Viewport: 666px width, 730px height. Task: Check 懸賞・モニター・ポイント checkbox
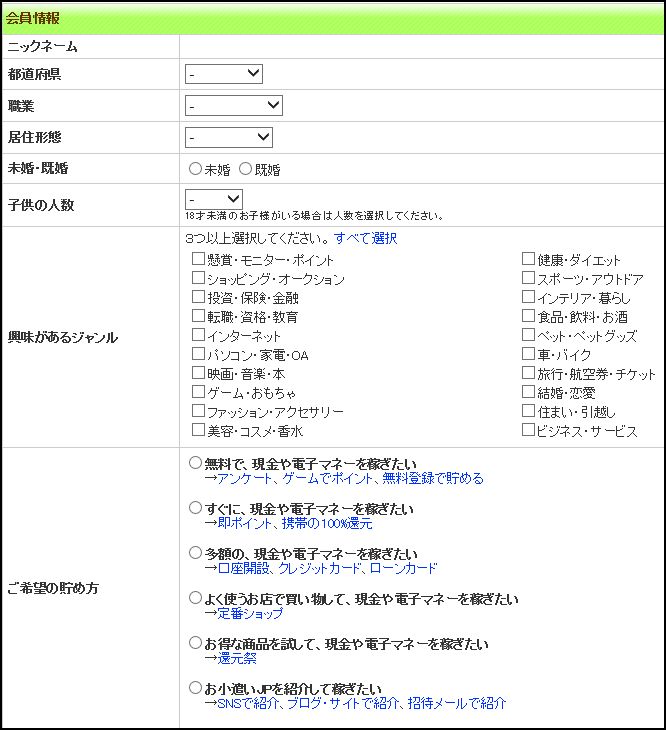(198, 259)
